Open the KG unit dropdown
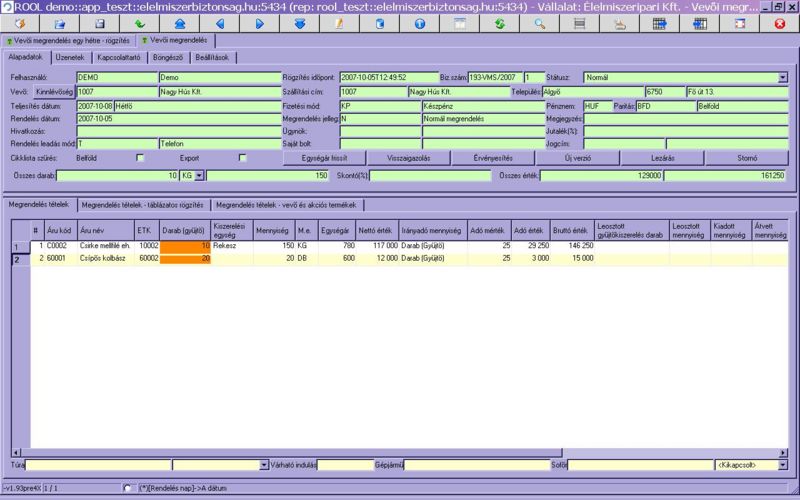The height and width of the screenshot is (500, 800). (x=198, y=175)
